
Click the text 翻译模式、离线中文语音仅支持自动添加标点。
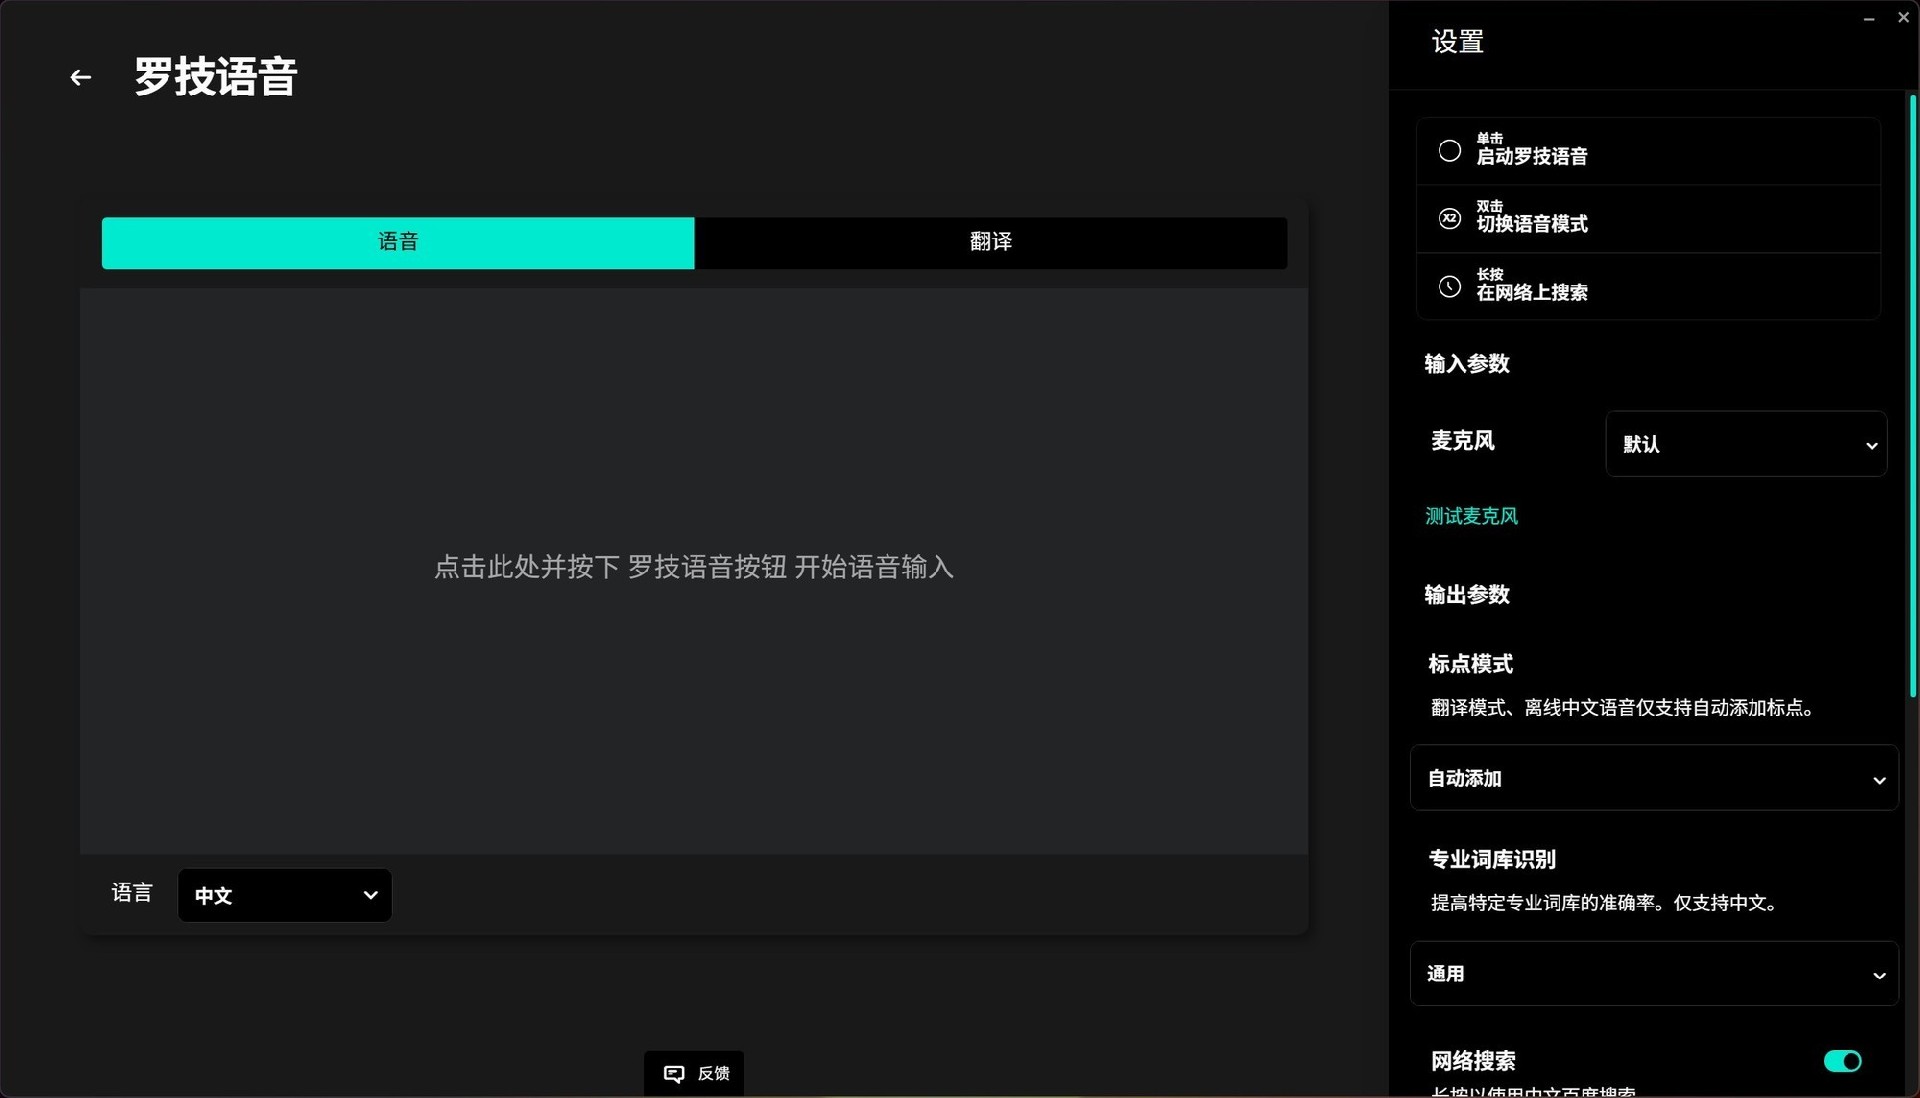point(1622,708)
